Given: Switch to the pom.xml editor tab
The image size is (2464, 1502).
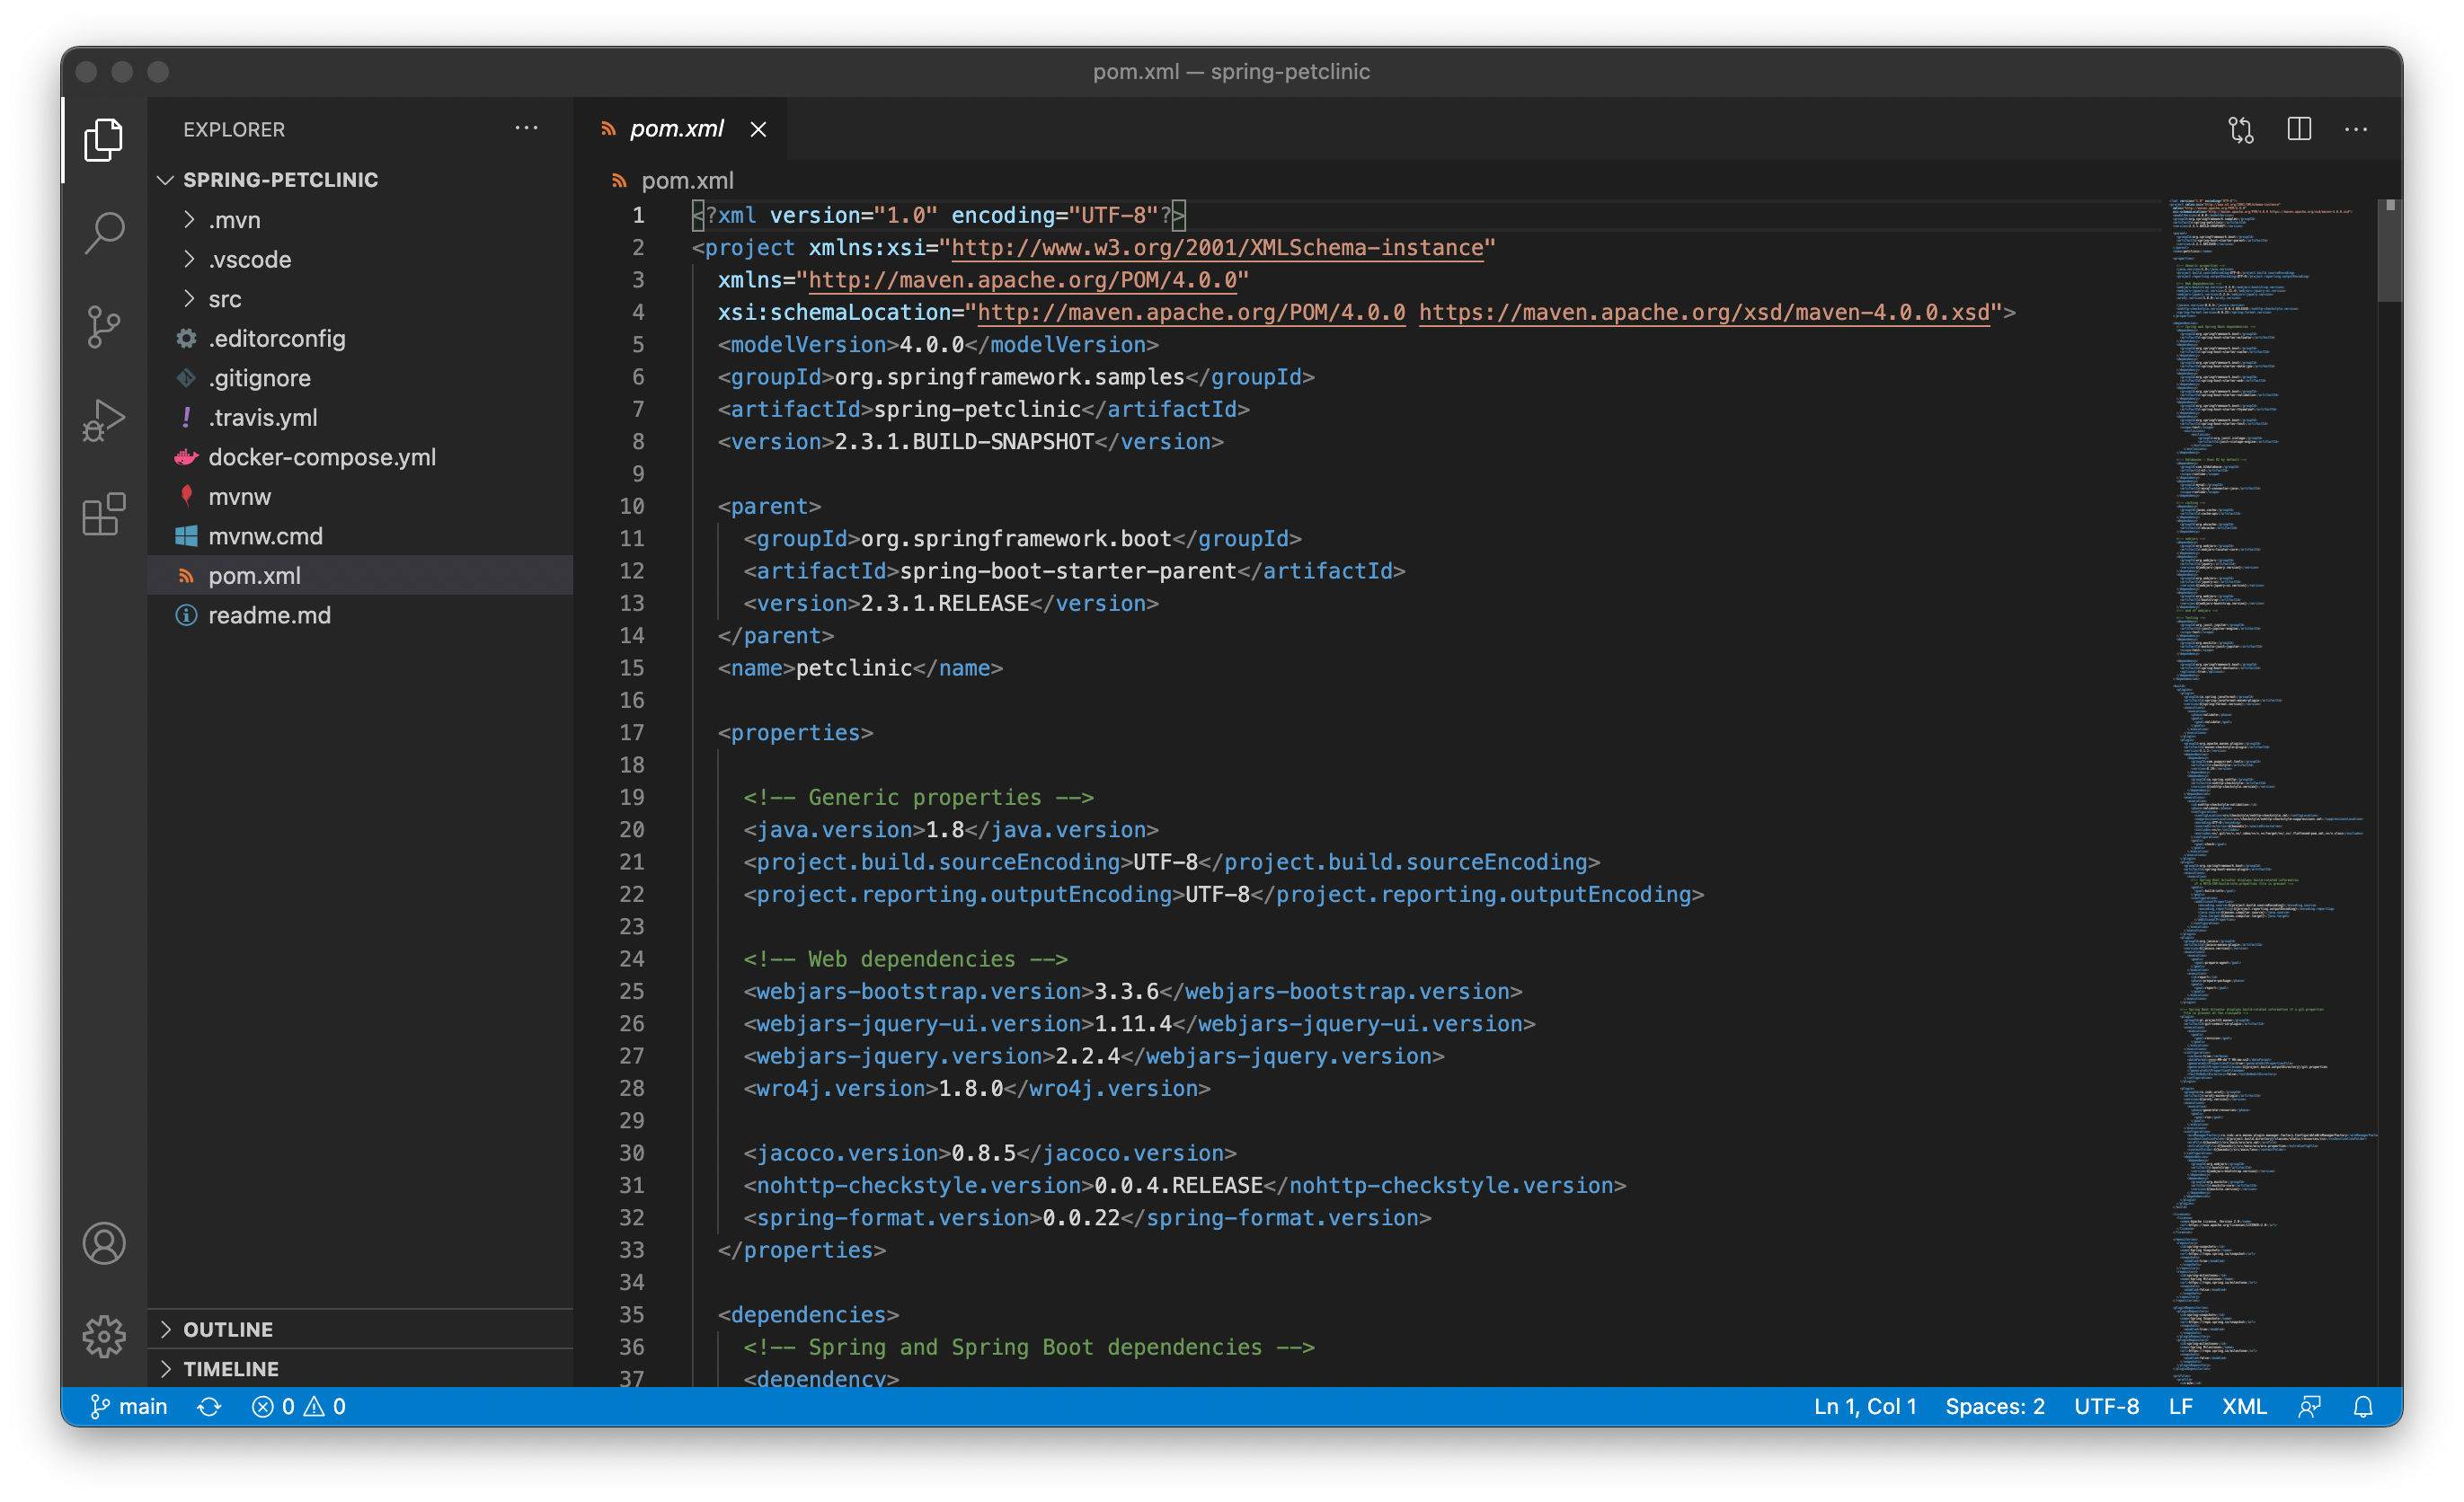Looking at the screenshot, I should click(676, 129).
